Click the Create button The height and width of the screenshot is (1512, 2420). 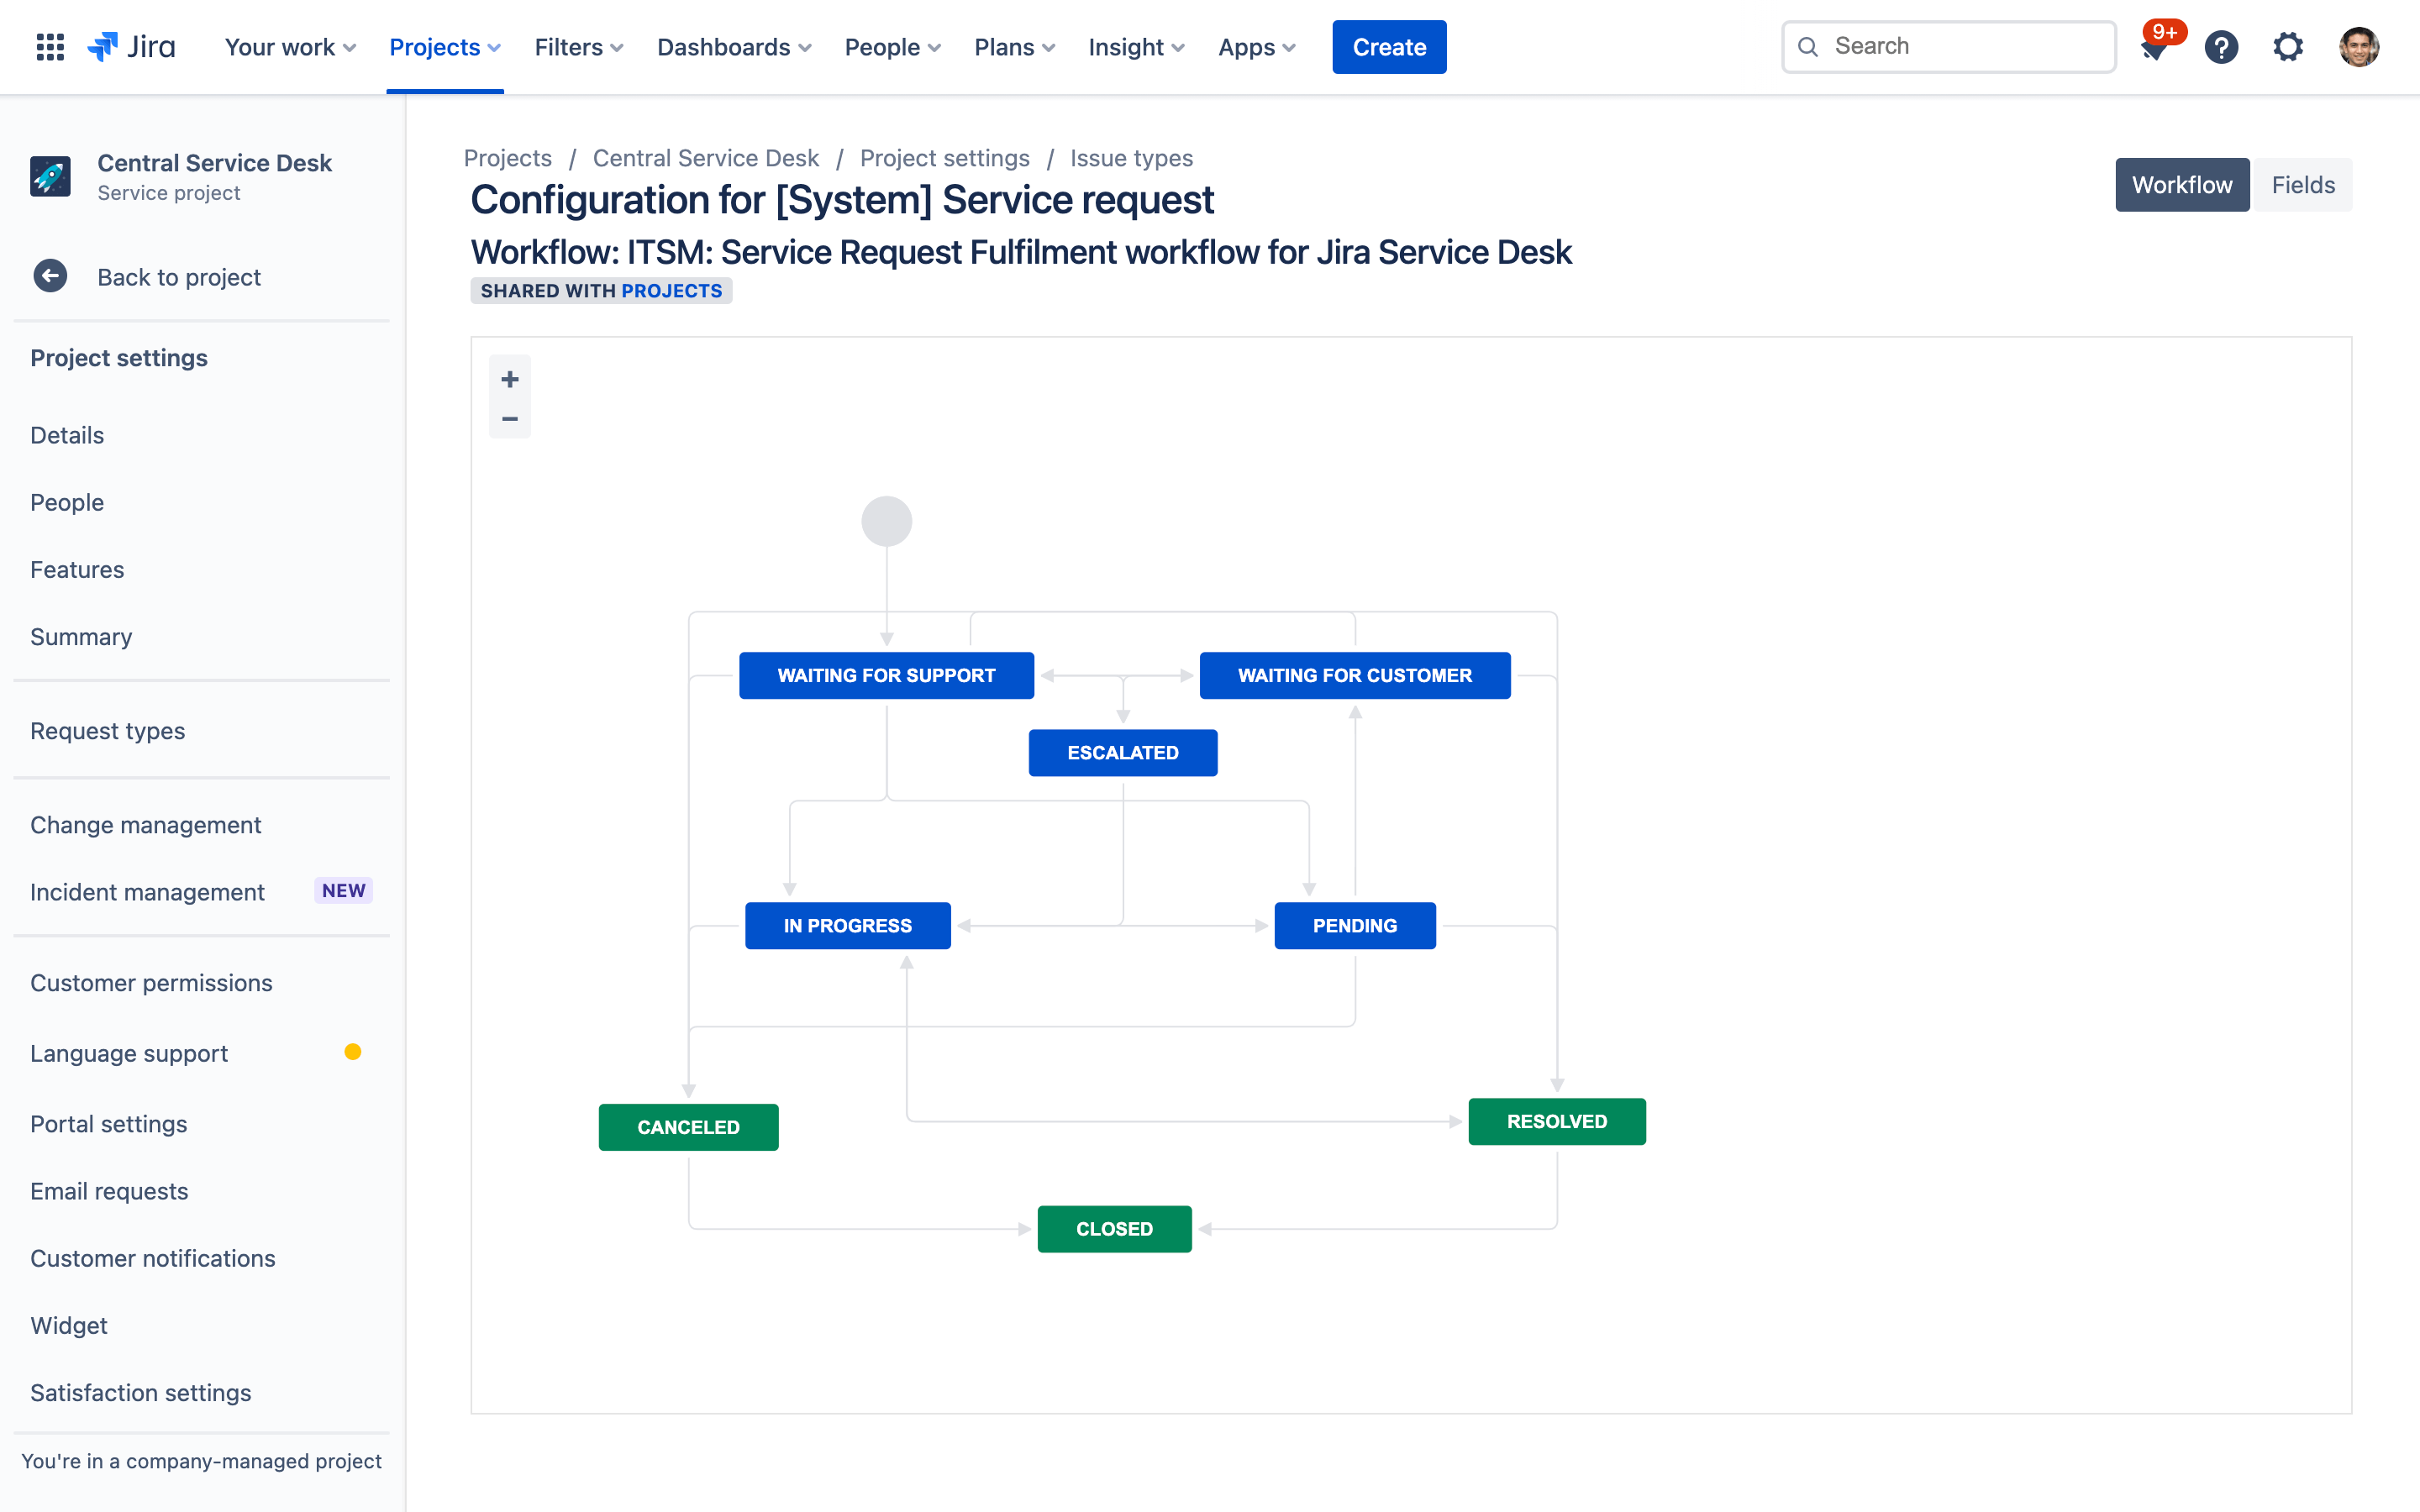pyautogui.click(x=1389, y=47)
